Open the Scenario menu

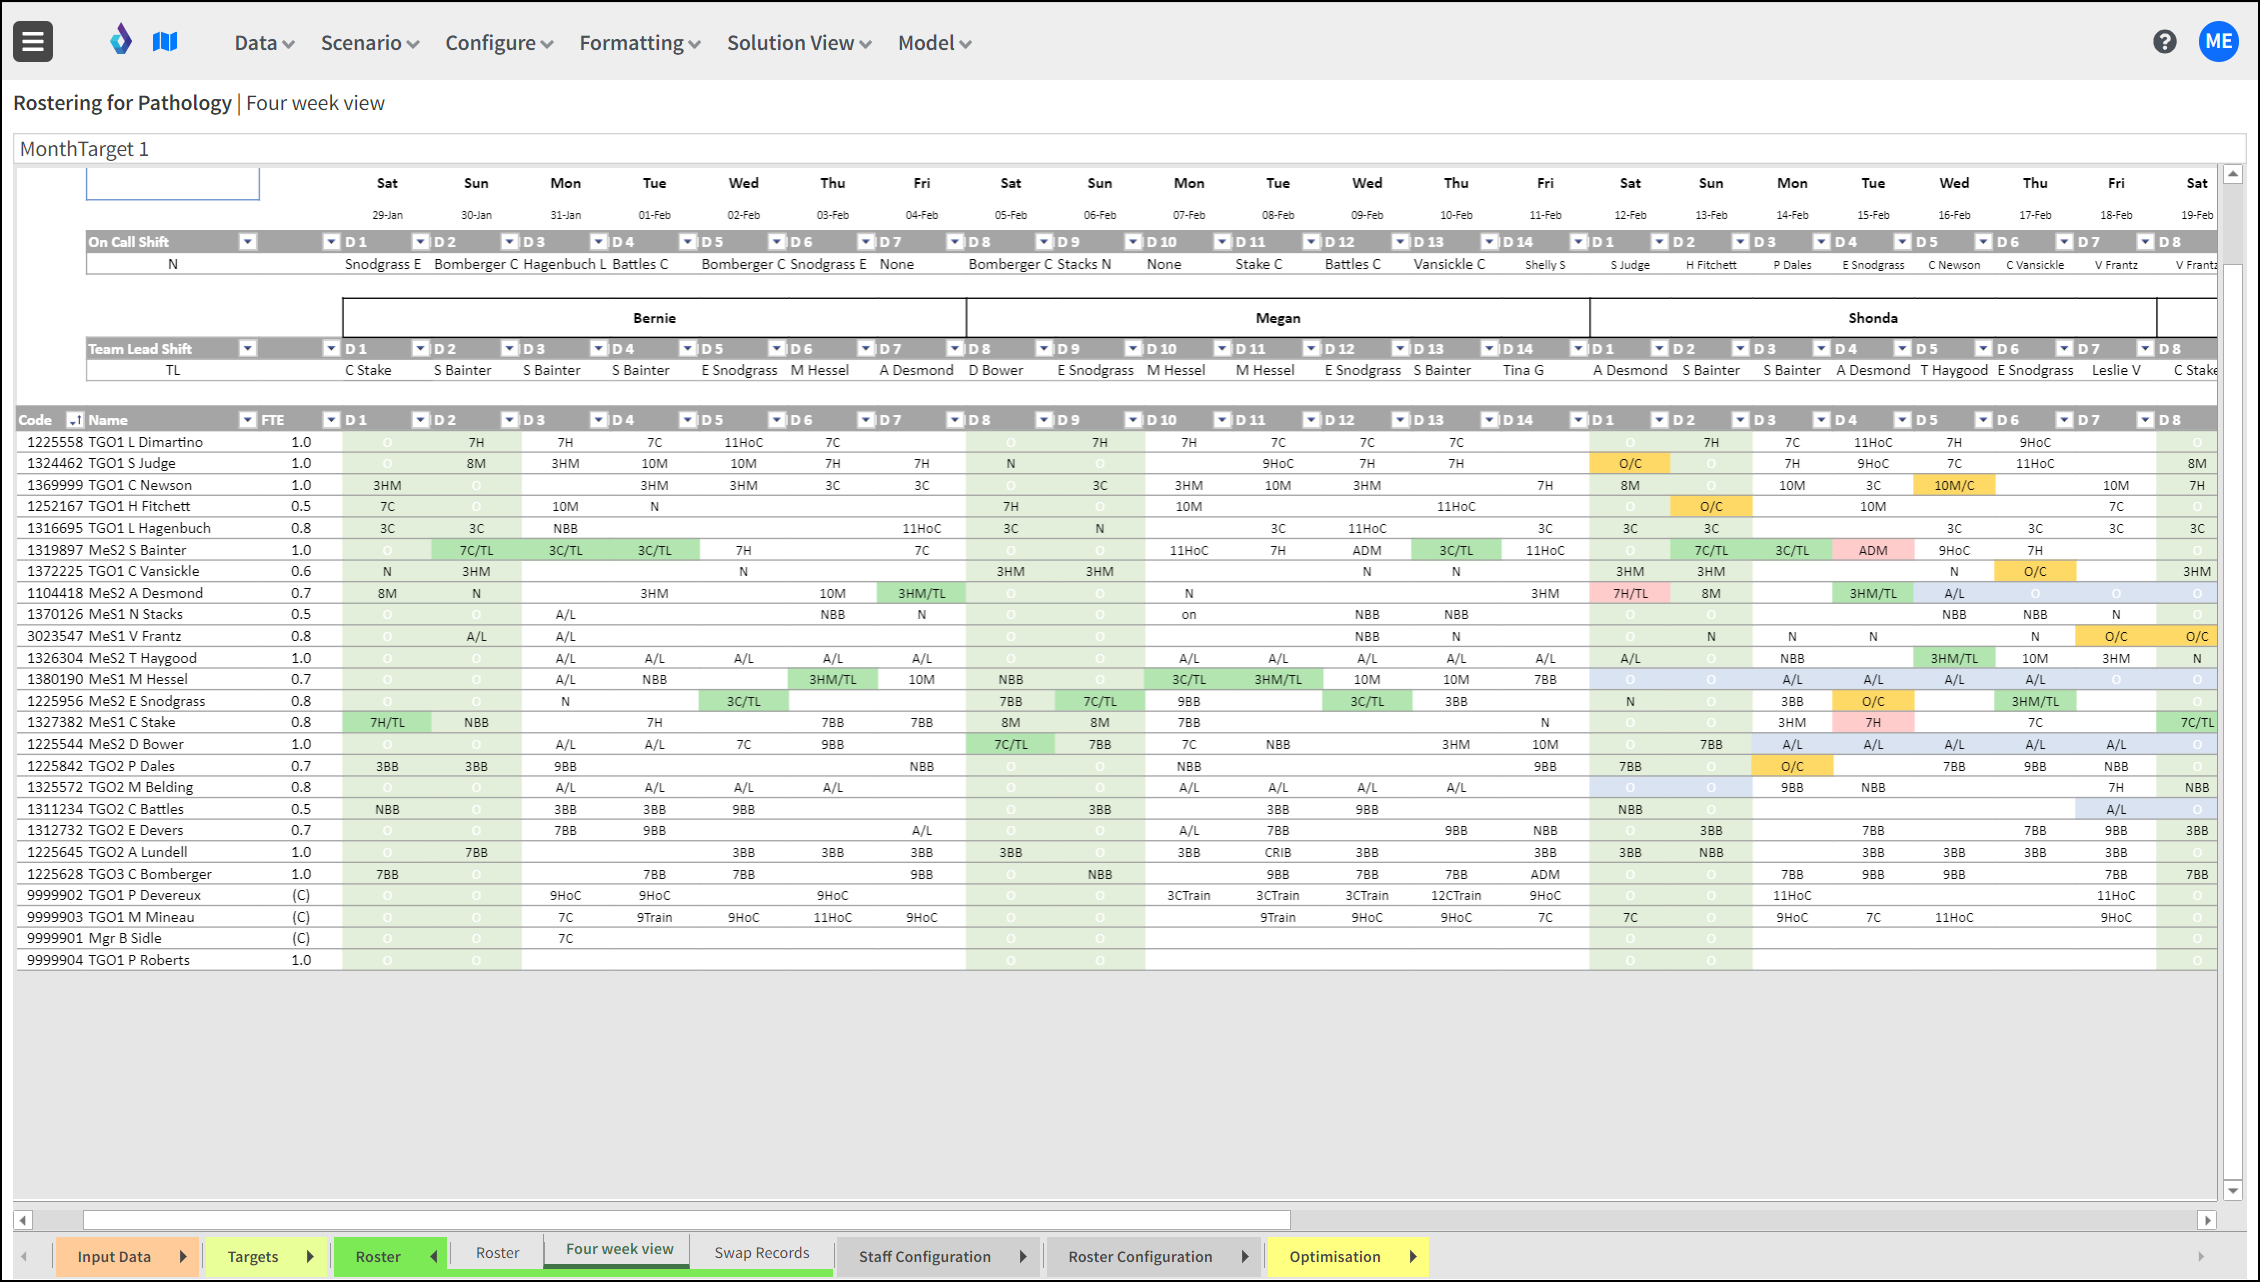click(370, 43)
